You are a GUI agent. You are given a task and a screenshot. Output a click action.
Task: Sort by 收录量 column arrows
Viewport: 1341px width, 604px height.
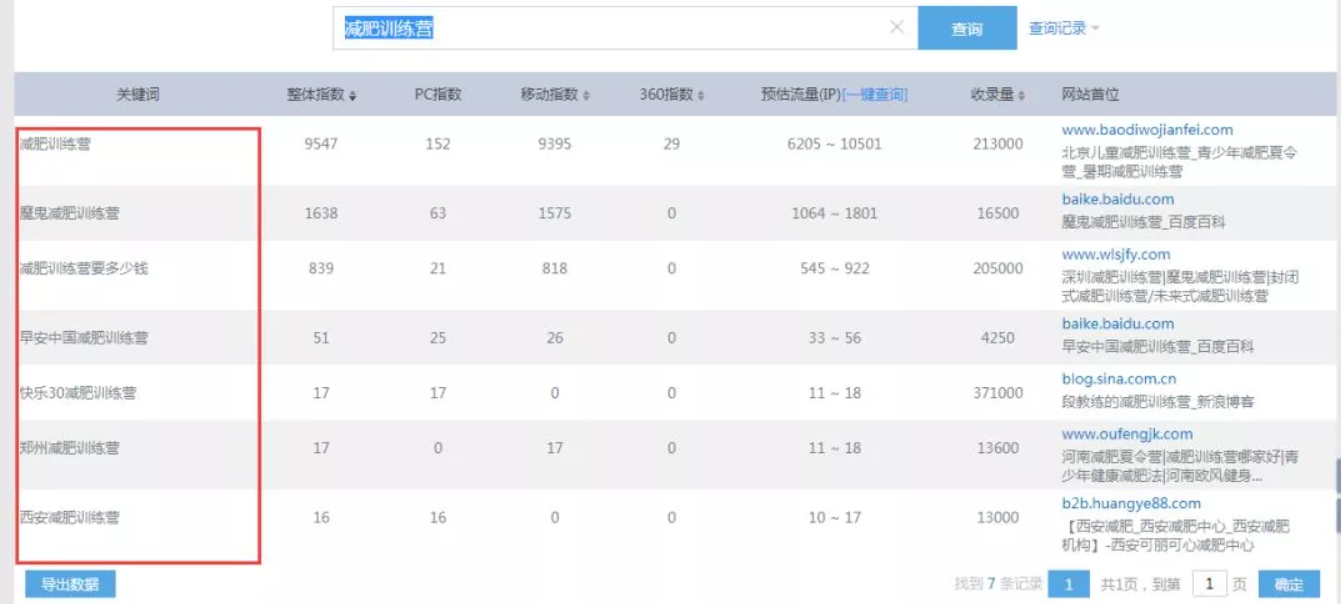[1023, 96]
